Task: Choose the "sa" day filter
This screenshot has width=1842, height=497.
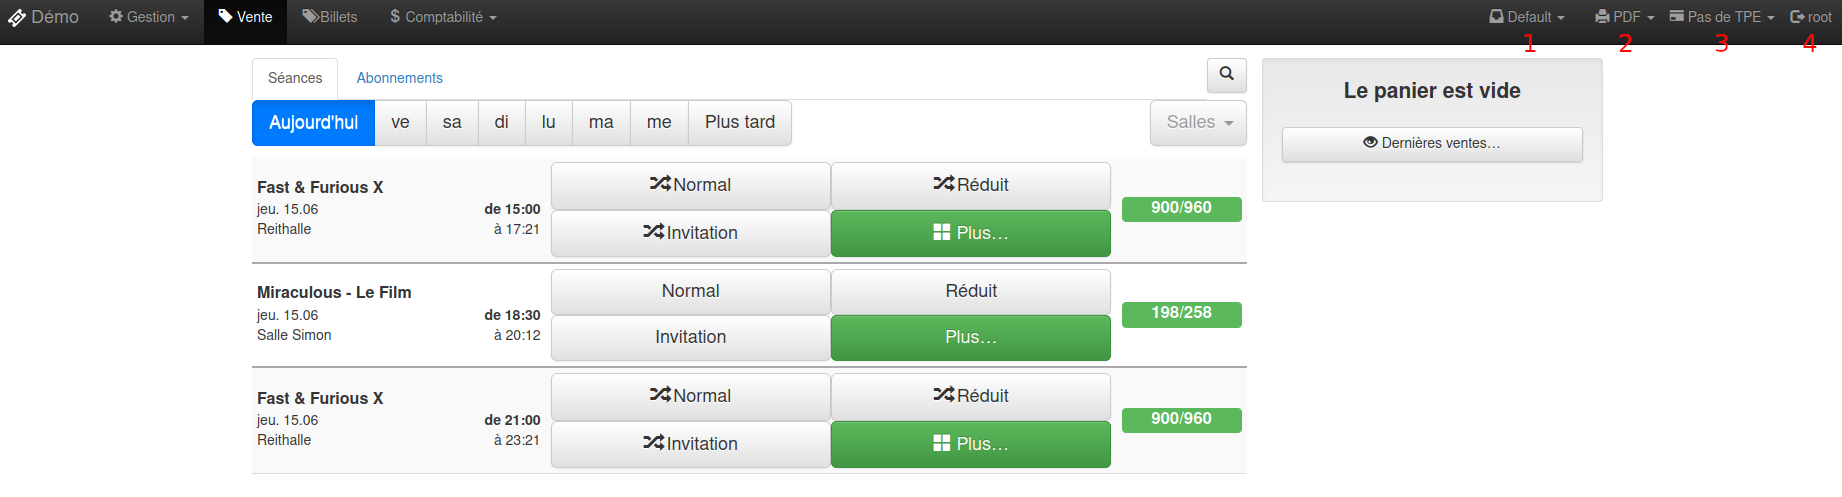Action: [452, 123]
